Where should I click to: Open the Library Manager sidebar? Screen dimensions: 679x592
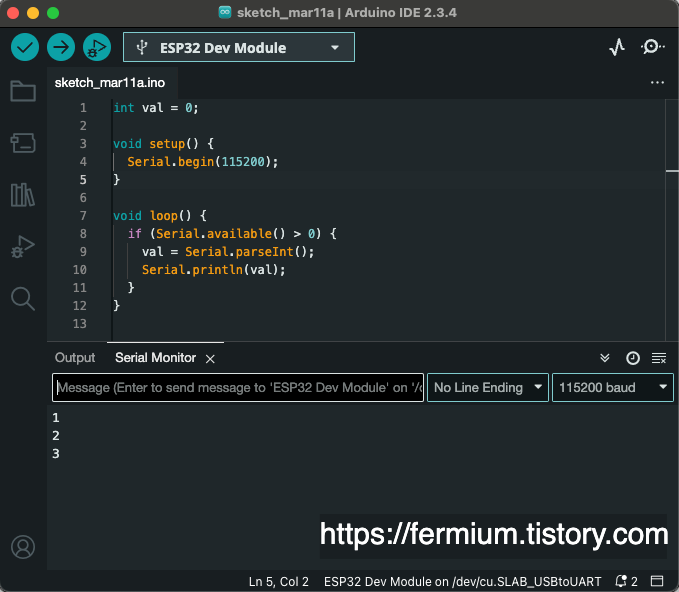pos(23,195)
